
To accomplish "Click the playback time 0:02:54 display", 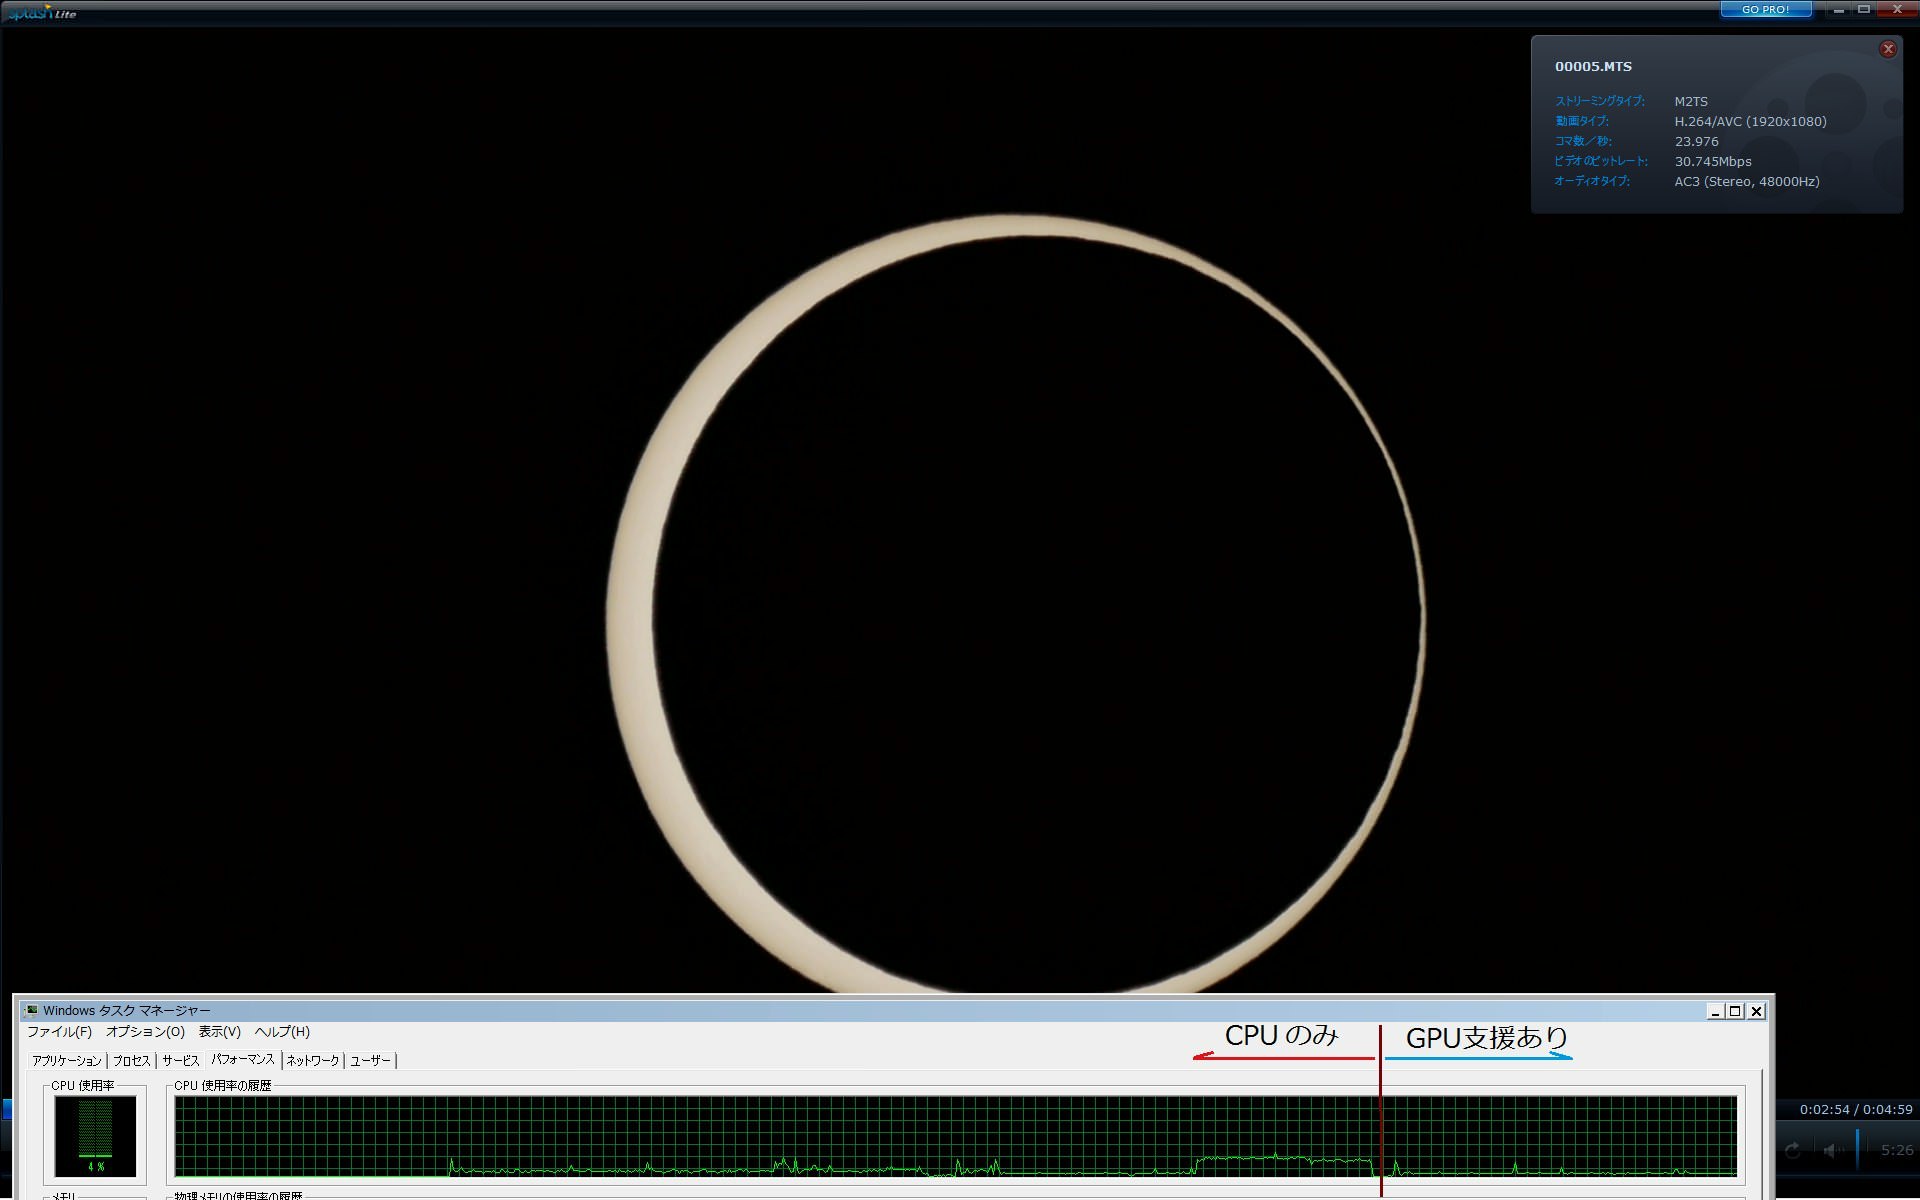I will tap(1824, 1109).
